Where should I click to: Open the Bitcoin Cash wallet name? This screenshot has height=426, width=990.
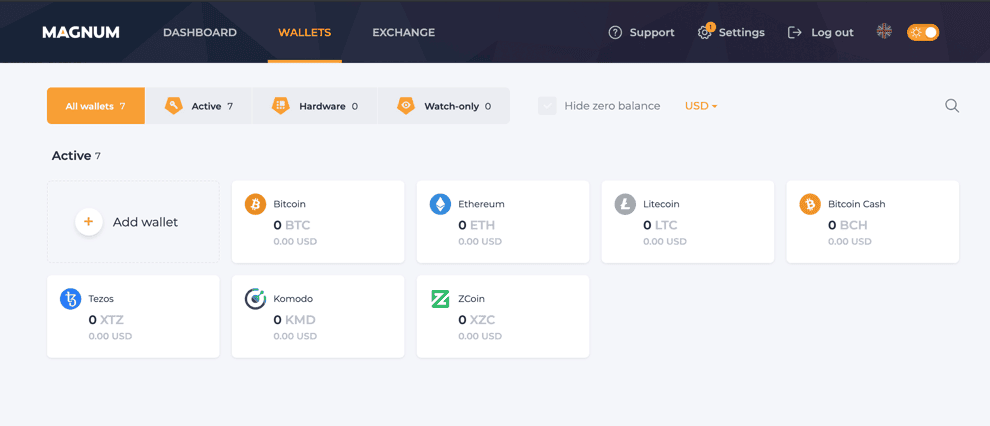coord(856,204)
